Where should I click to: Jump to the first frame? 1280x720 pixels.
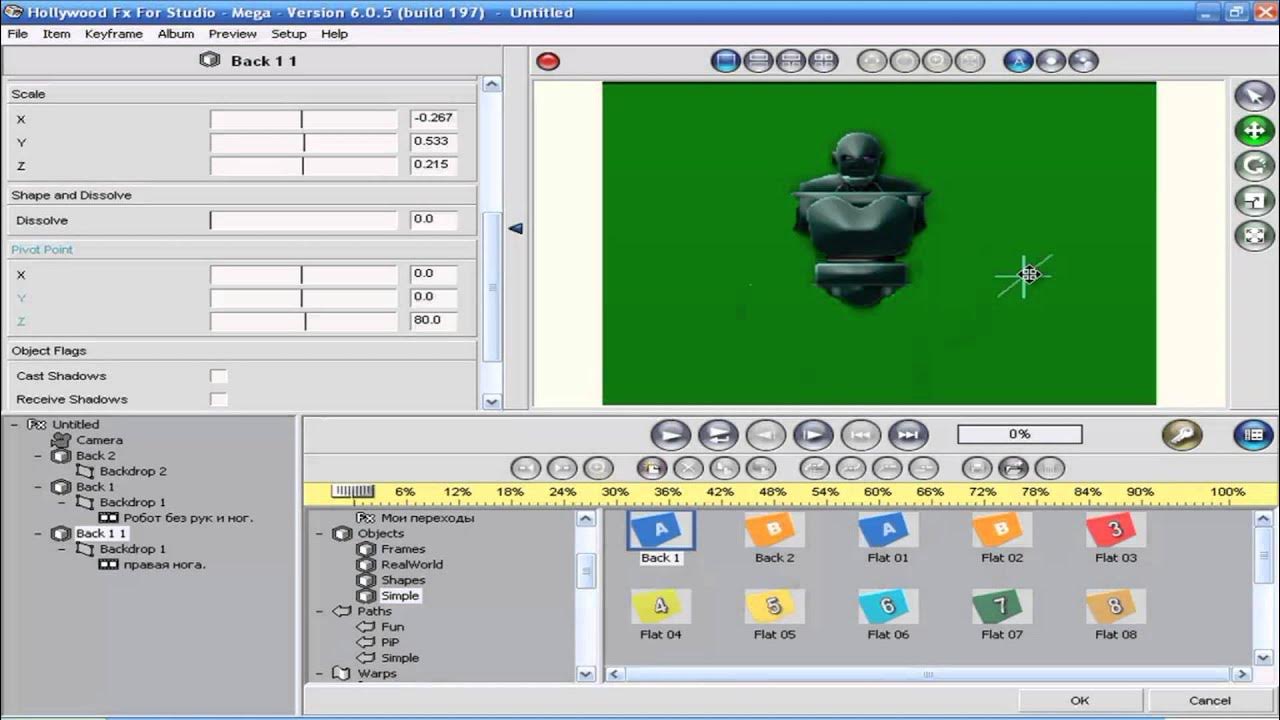click(x=861, y=435)
